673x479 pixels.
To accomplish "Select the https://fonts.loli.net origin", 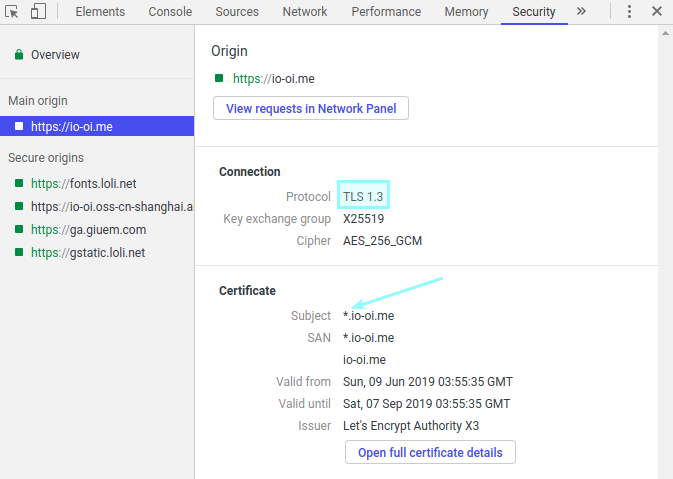I will click(83, 184).
